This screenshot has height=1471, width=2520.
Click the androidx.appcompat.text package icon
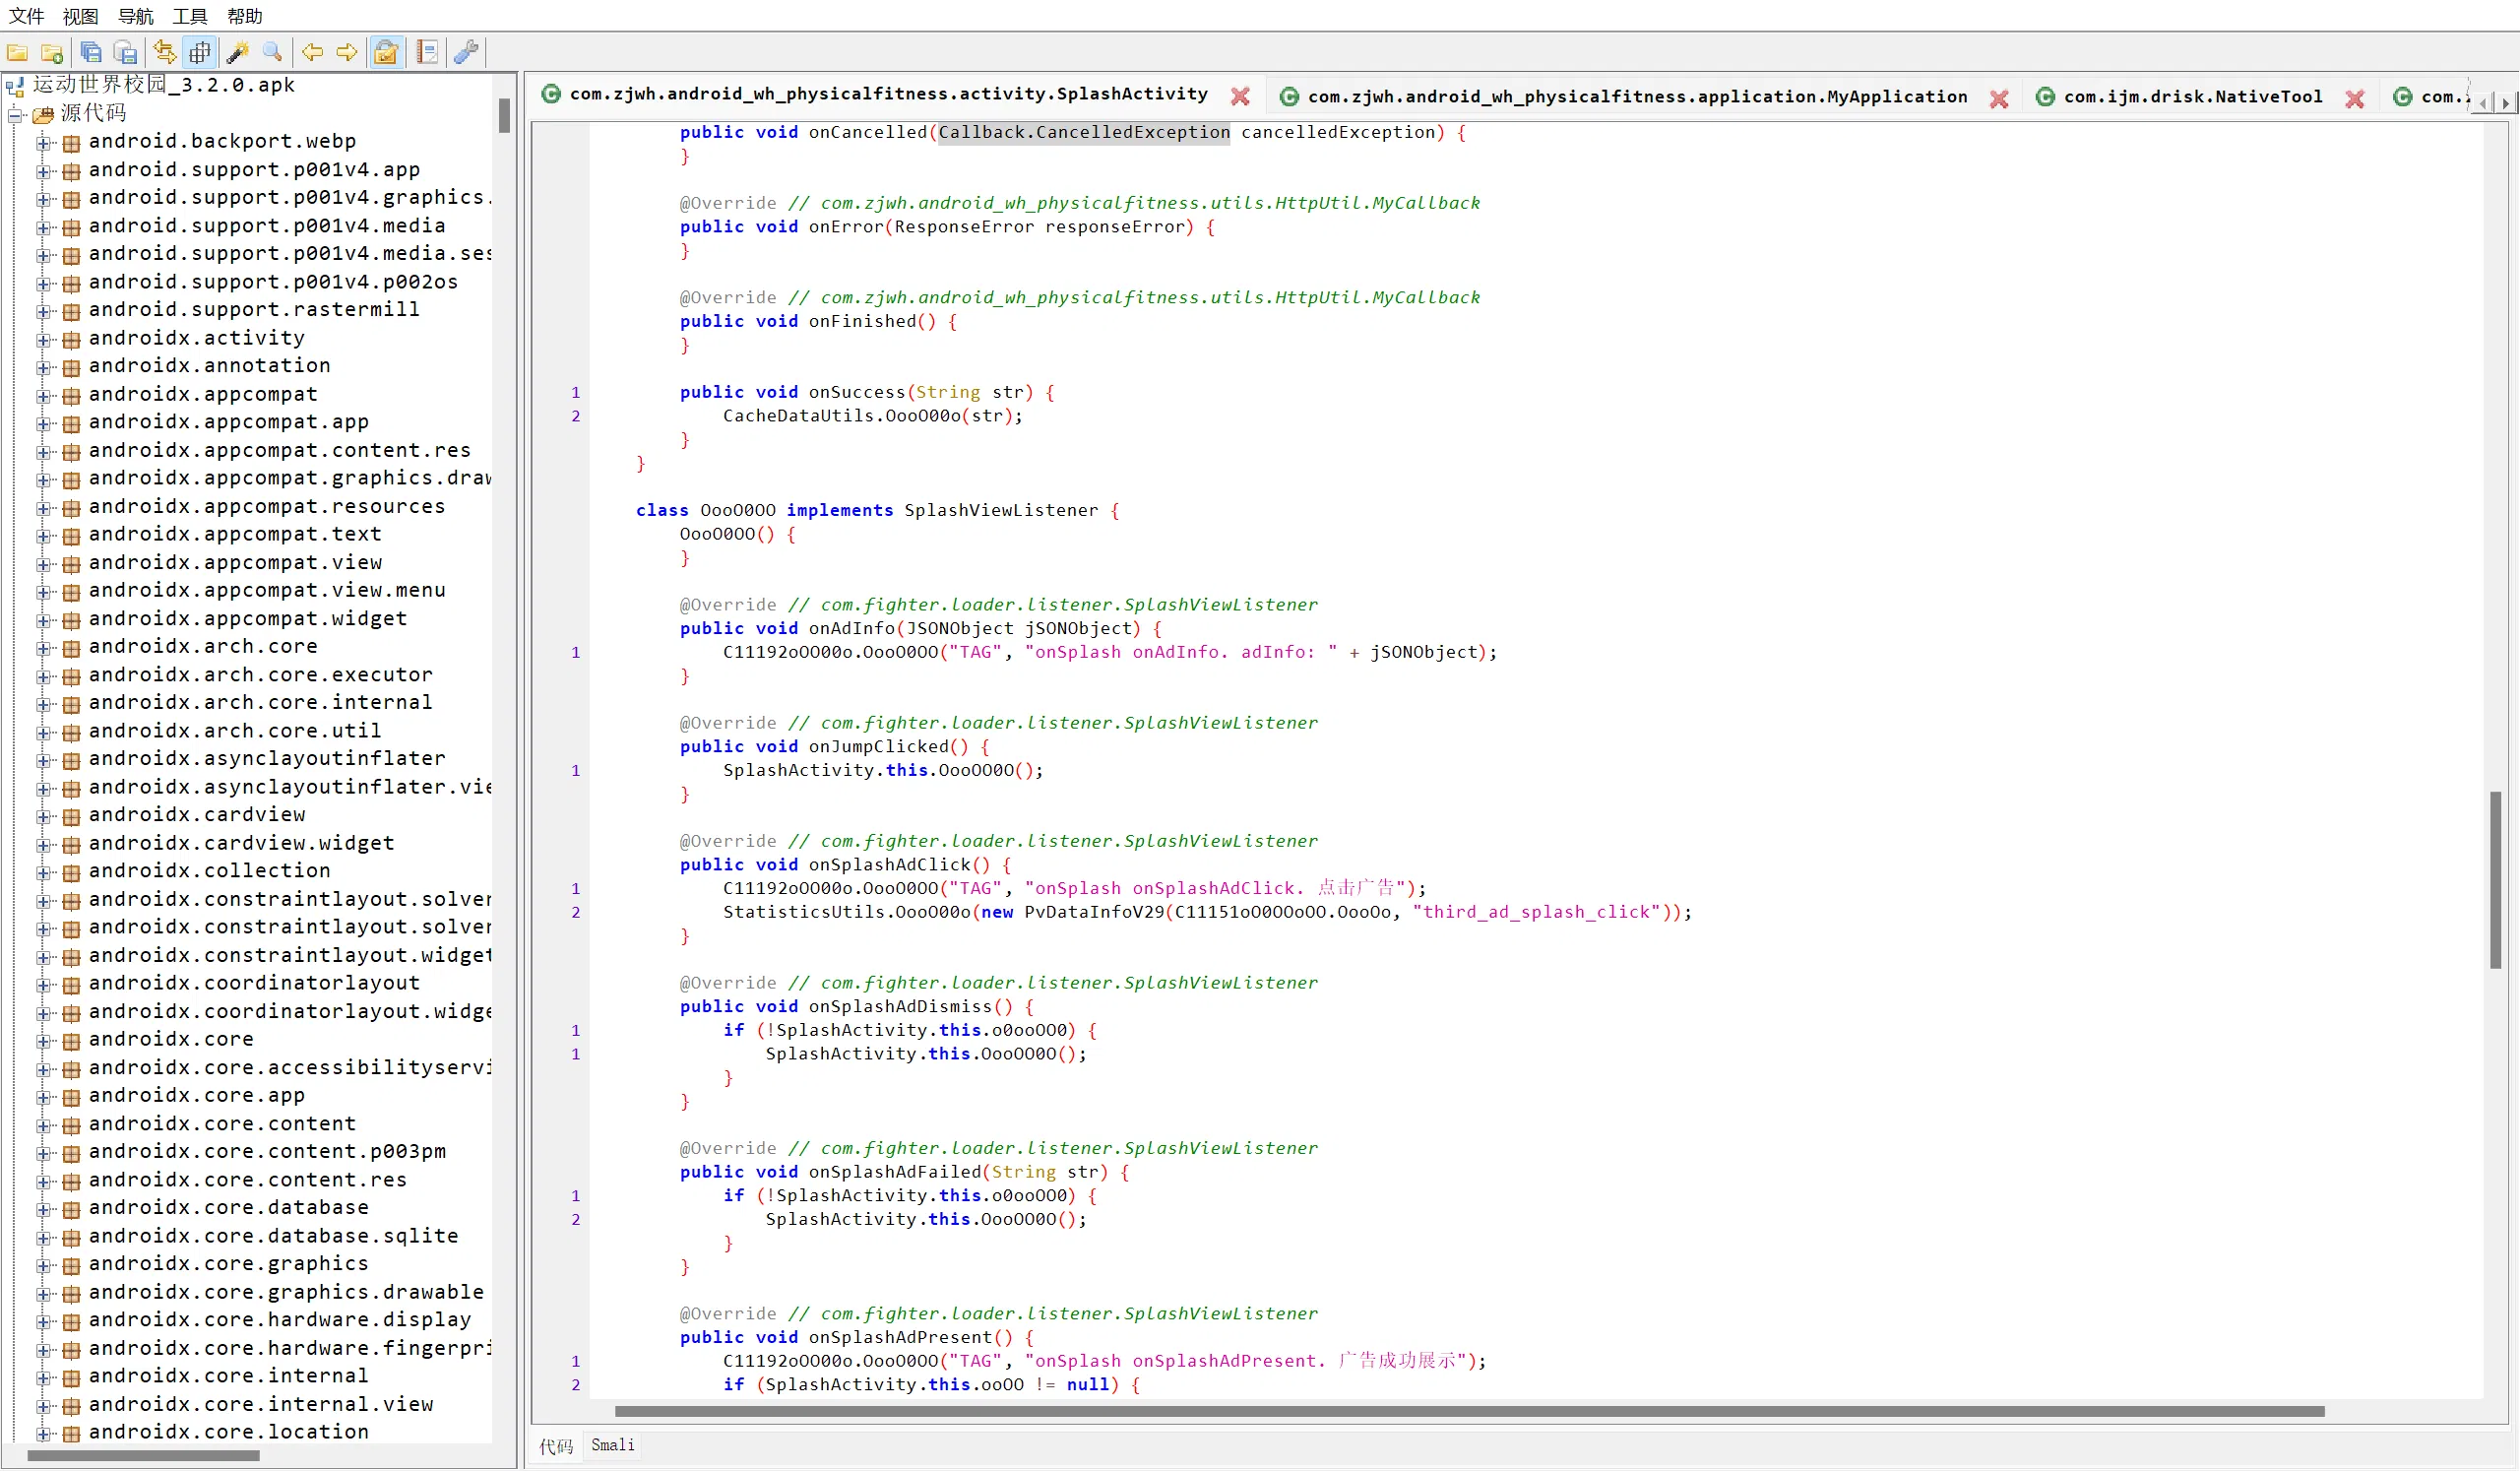tap(71, 536)
